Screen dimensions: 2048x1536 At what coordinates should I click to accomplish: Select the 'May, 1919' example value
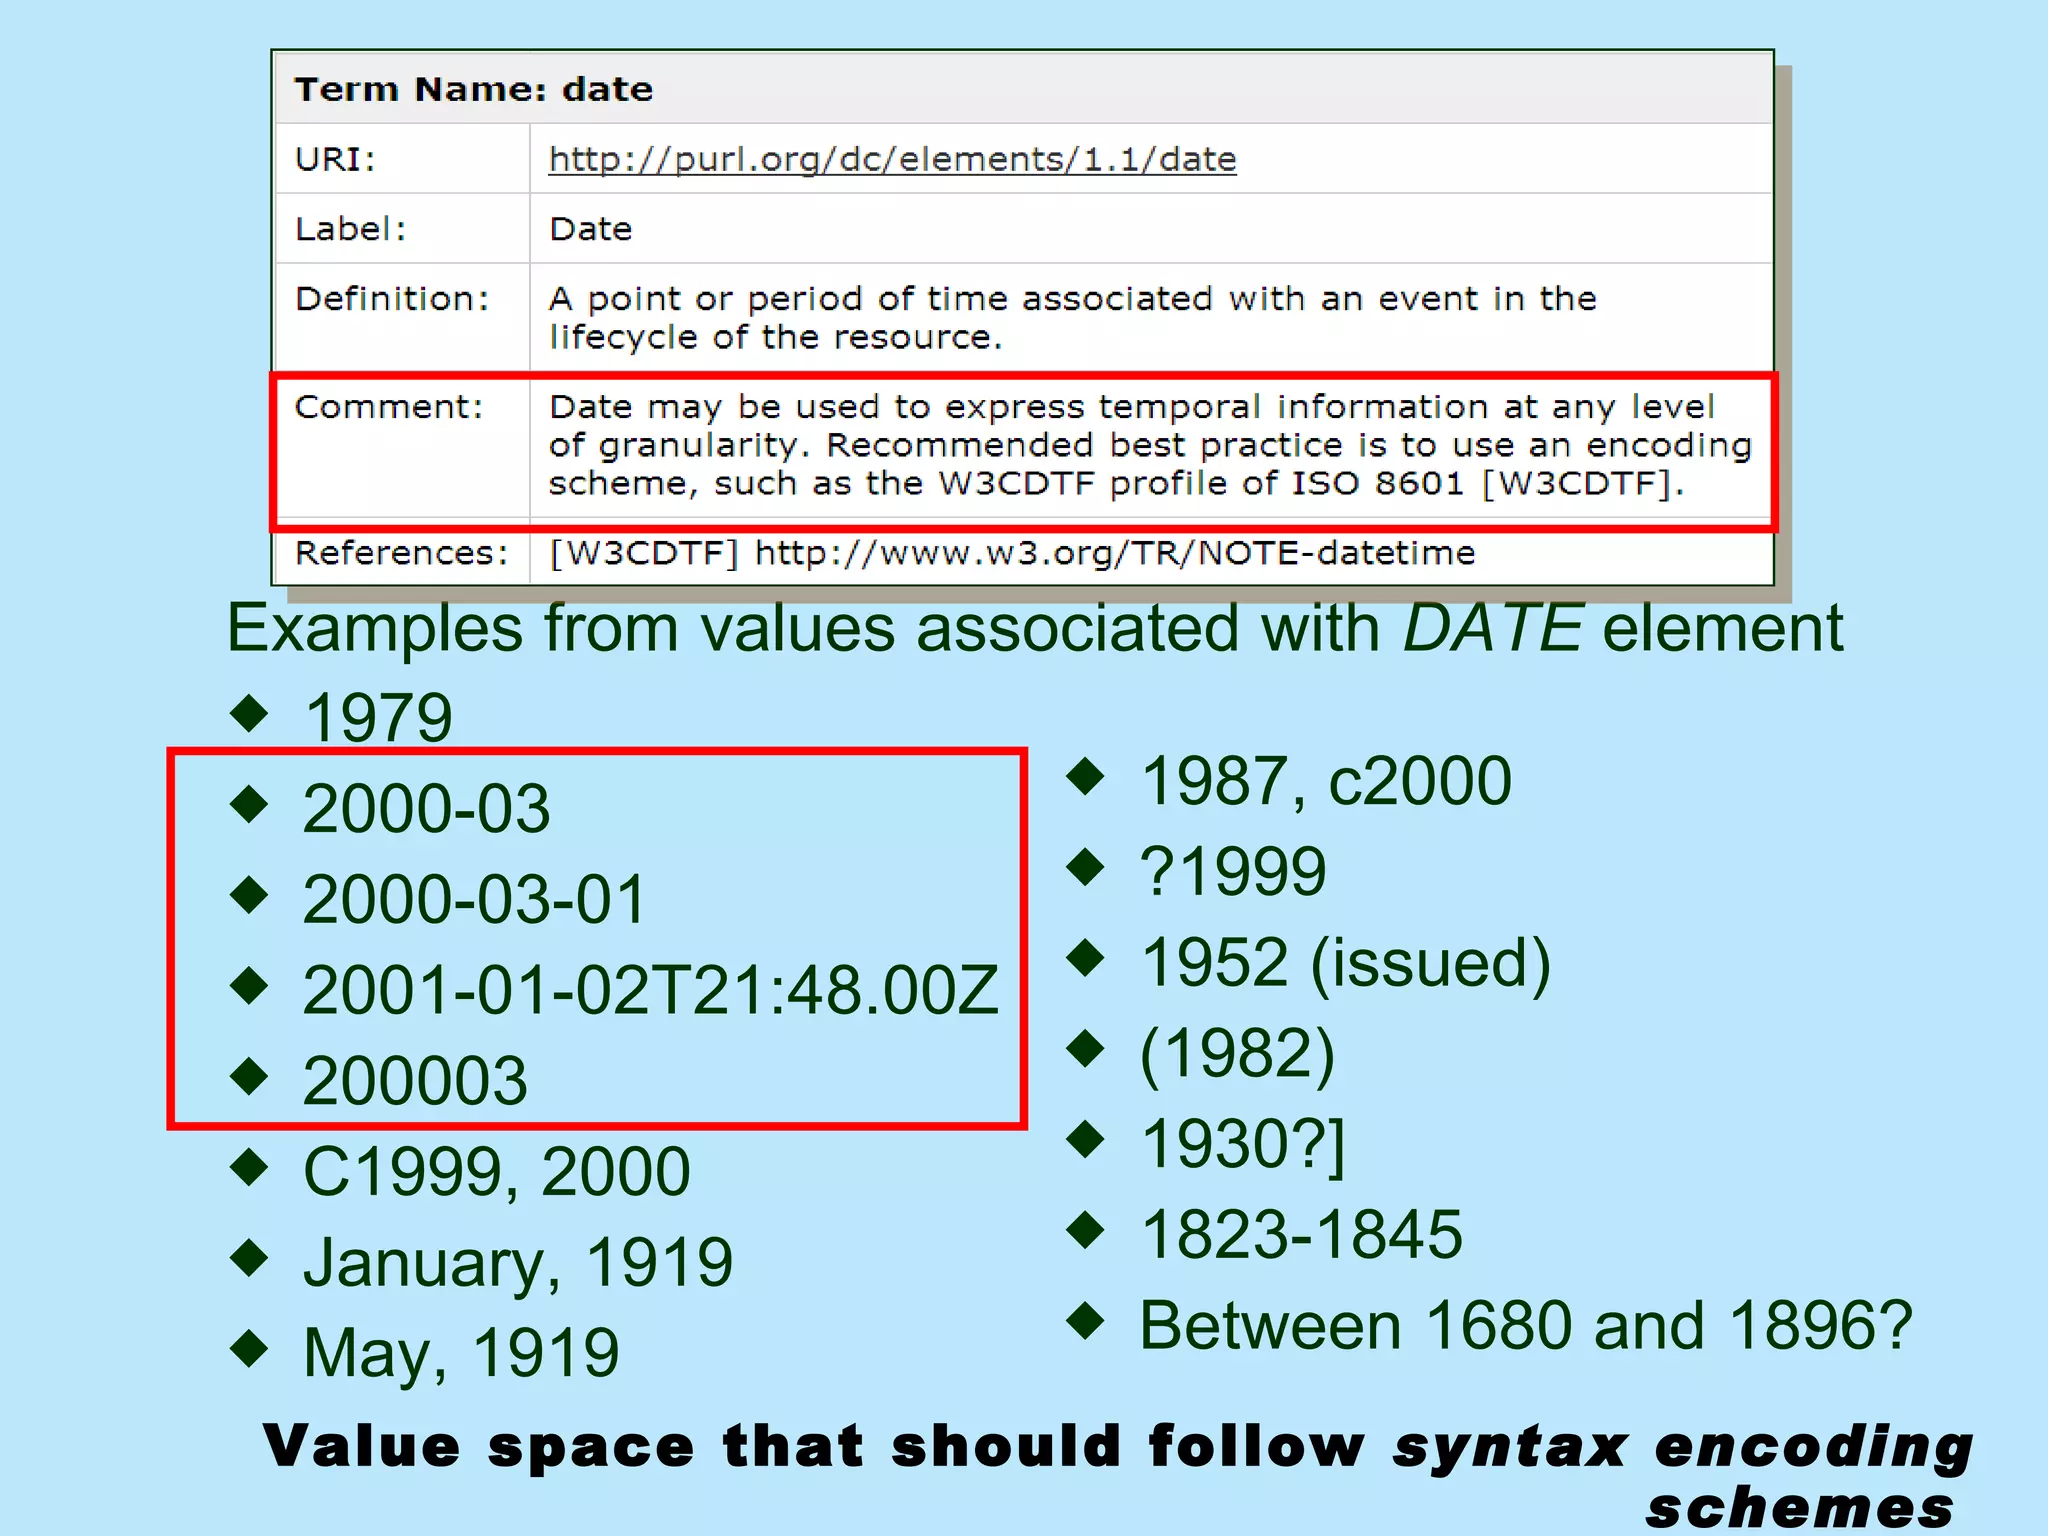(x=461, y=1353)
